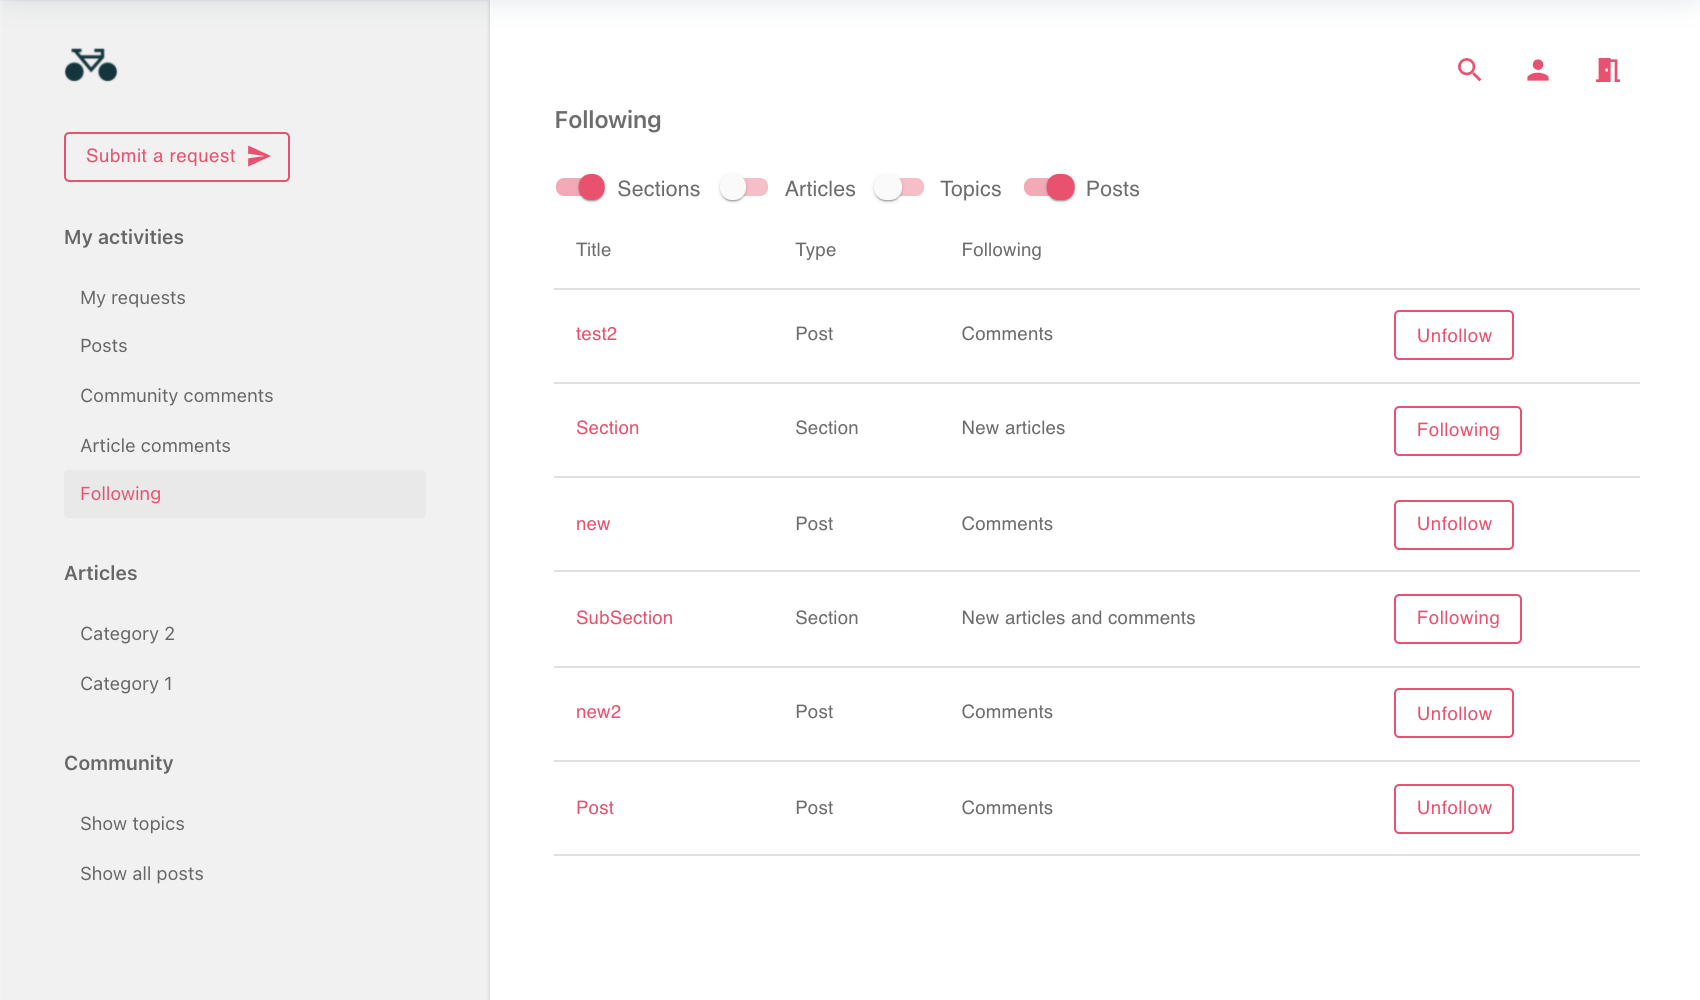The width and height of the screenshot is (1700, 1000).
Task: Enable the Articles filter toggle
Action: click(x=744, y=188)
